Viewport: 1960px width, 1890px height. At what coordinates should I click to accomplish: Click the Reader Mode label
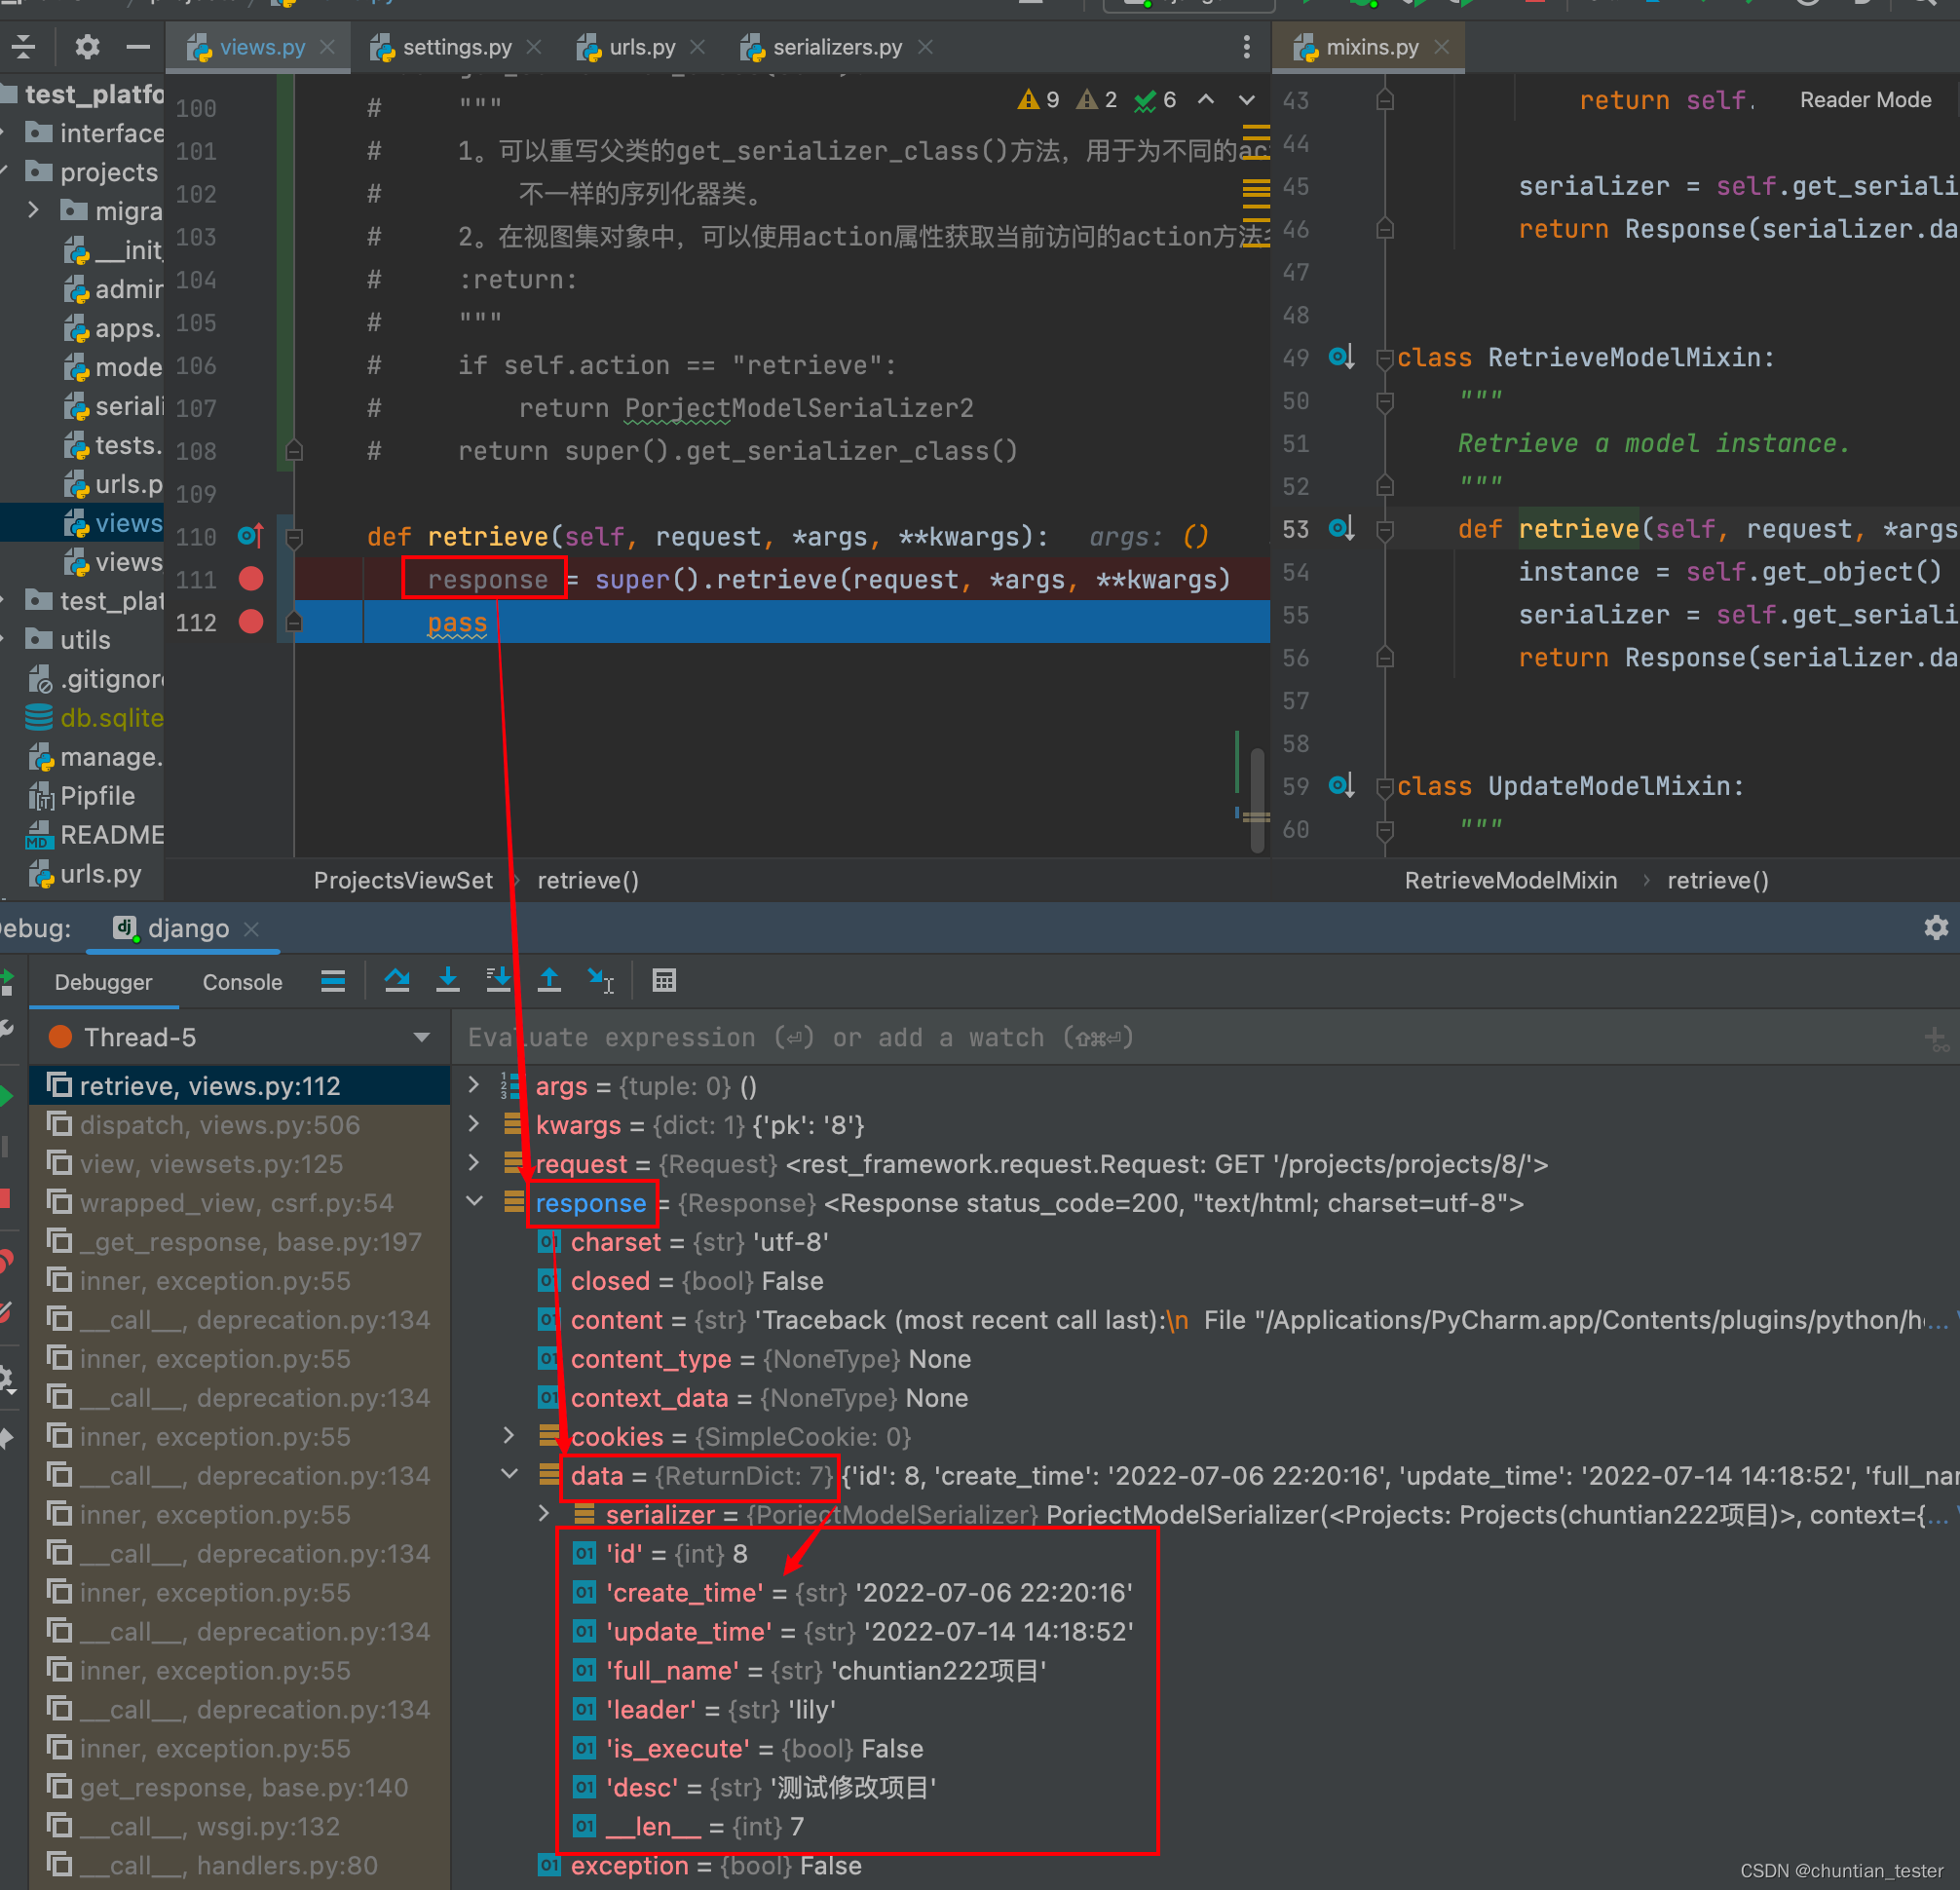click(x=1865, y=100)
